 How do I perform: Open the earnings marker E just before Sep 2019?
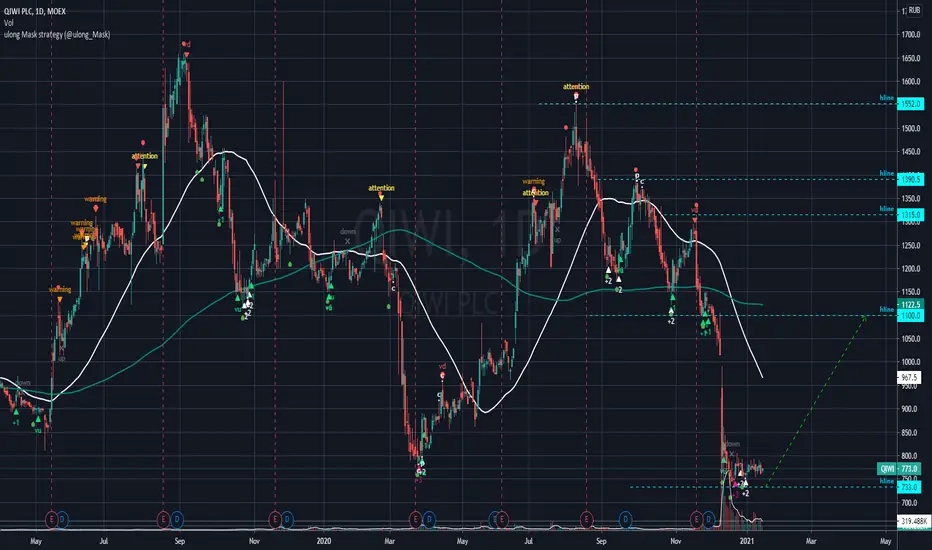163,520
